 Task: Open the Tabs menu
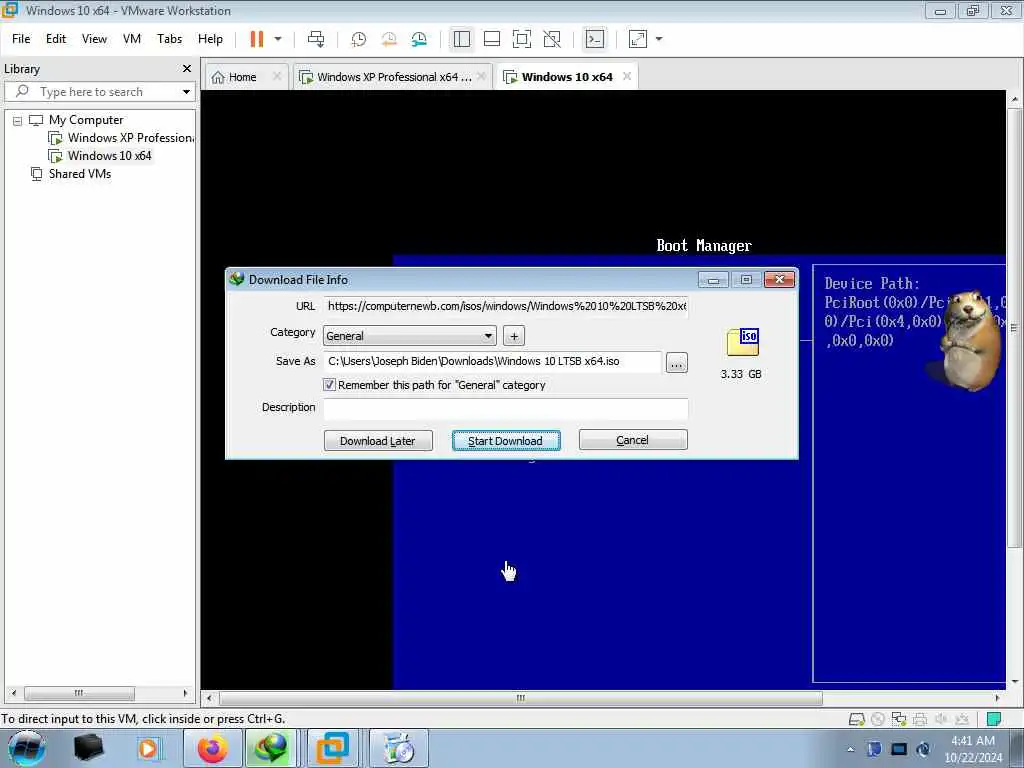(169, 39)
